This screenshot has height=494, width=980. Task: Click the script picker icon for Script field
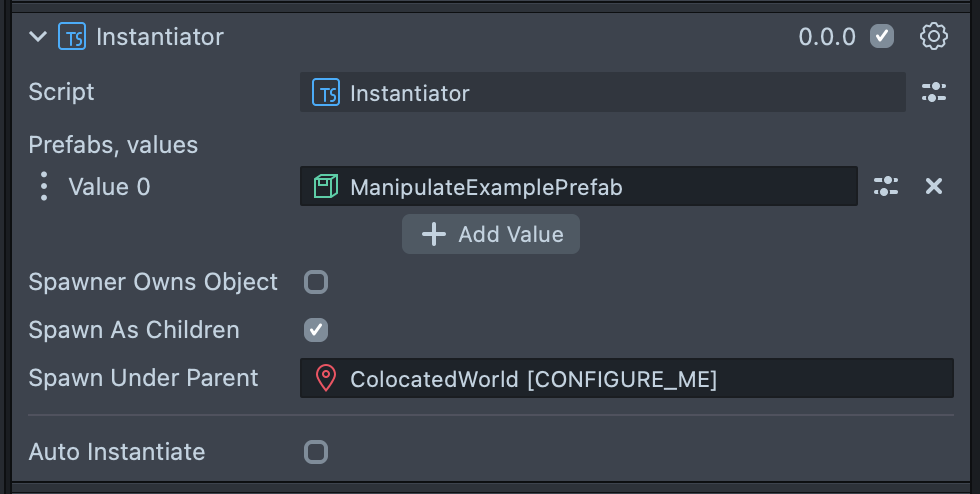pyautogui.click(x=933, y=93)
